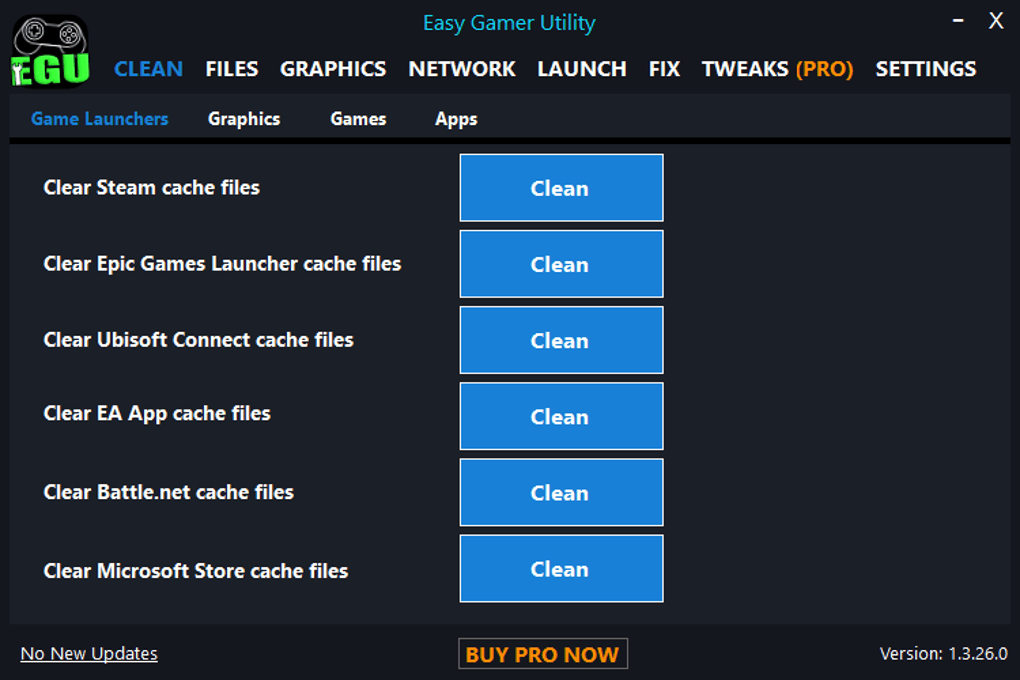Click the 'Version: 1.3.26.0' text
The width and height of the screenshot is (1020, 680).
[943, 653]
